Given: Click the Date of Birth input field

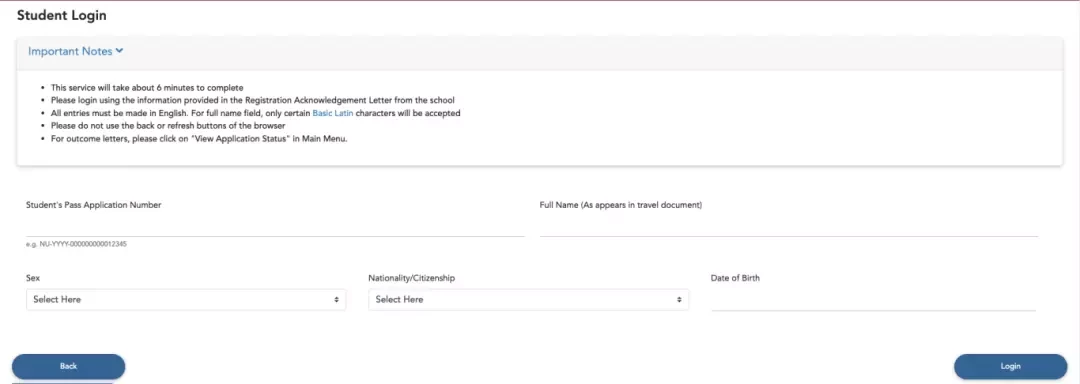Looking at the screenshot, I should pos(873,300).
